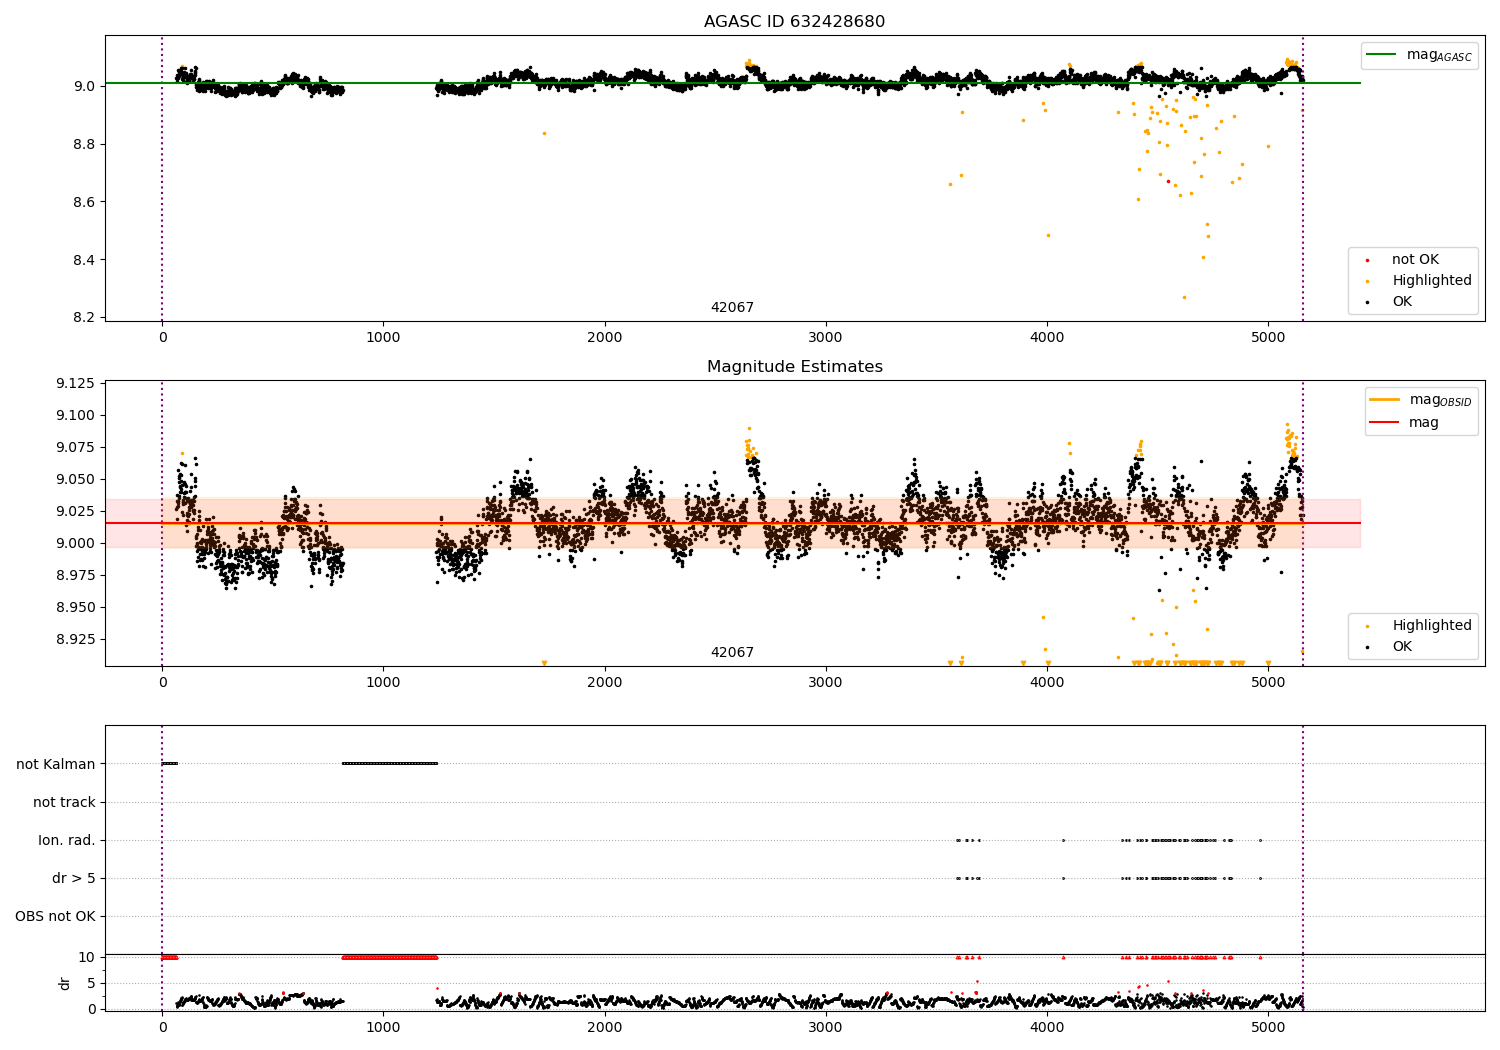Click the "Magnitude Estimates" plot title
Viewport: 1500px width, 1050px height.
(794, 367)
